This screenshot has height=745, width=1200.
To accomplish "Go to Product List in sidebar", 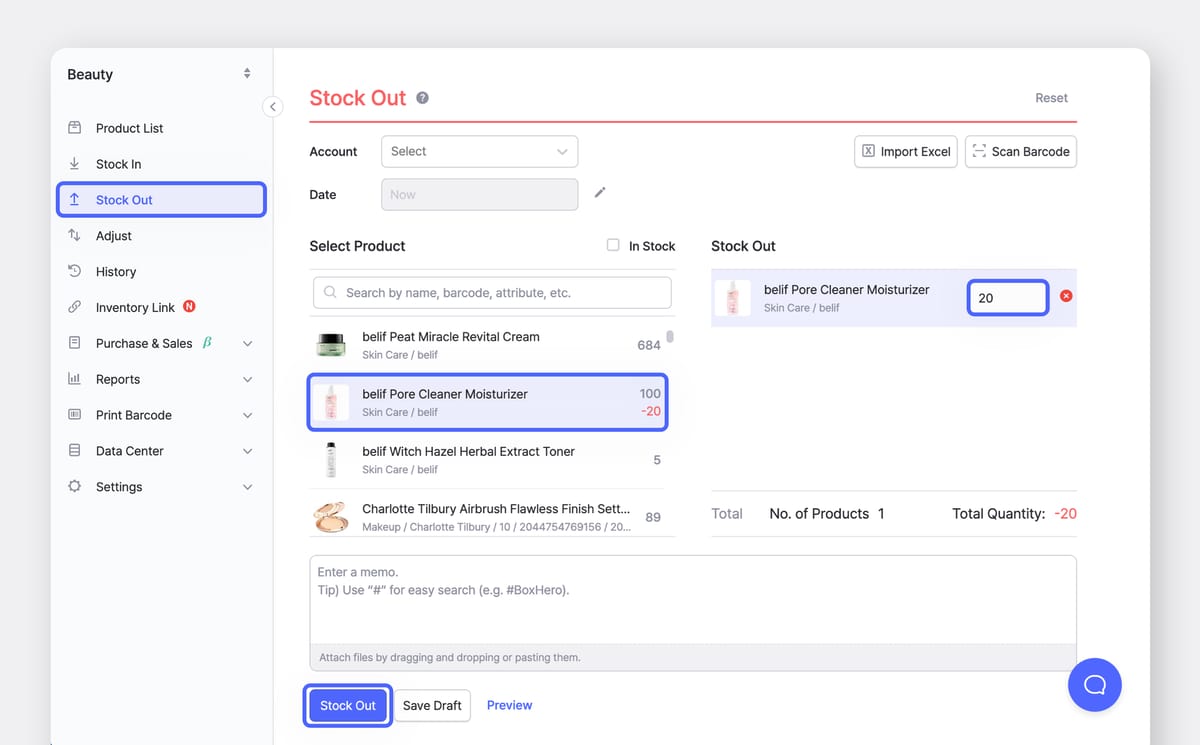I will point(129,128).
